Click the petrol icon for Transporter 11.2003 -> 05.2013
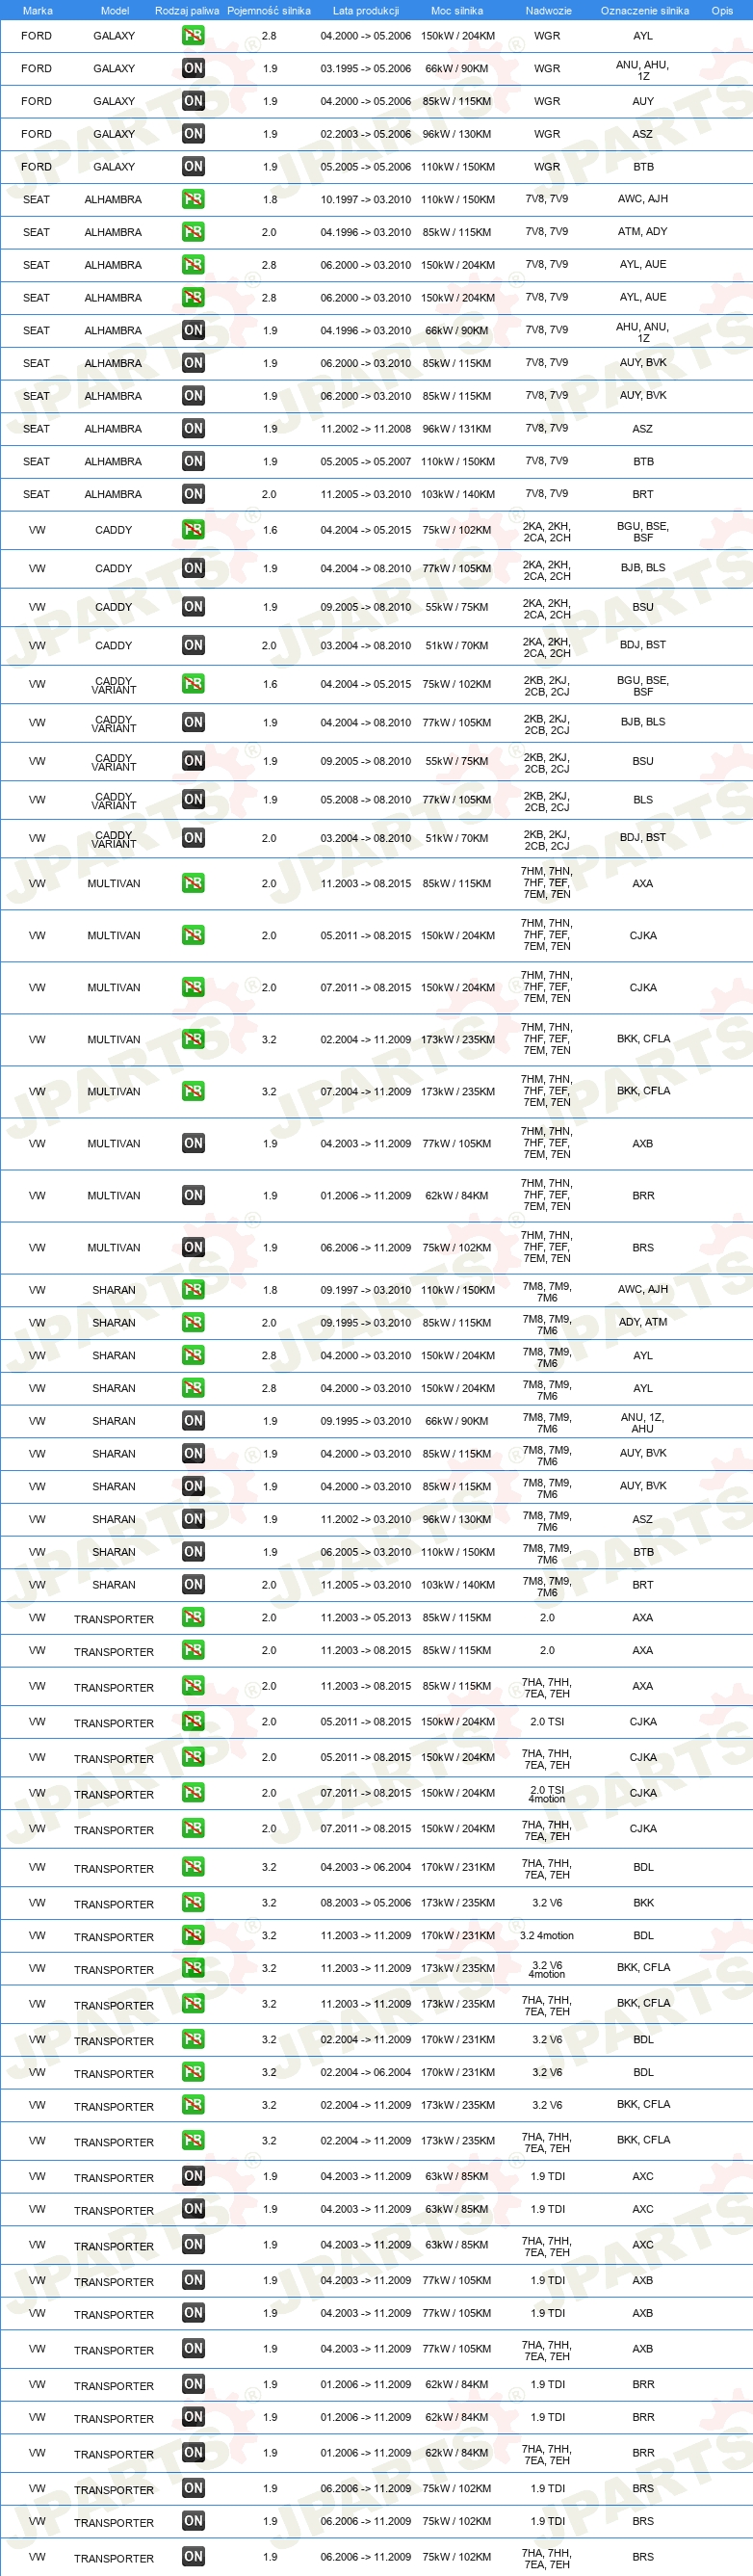Screen dimensions: 753x2576 click(193, 1617)
